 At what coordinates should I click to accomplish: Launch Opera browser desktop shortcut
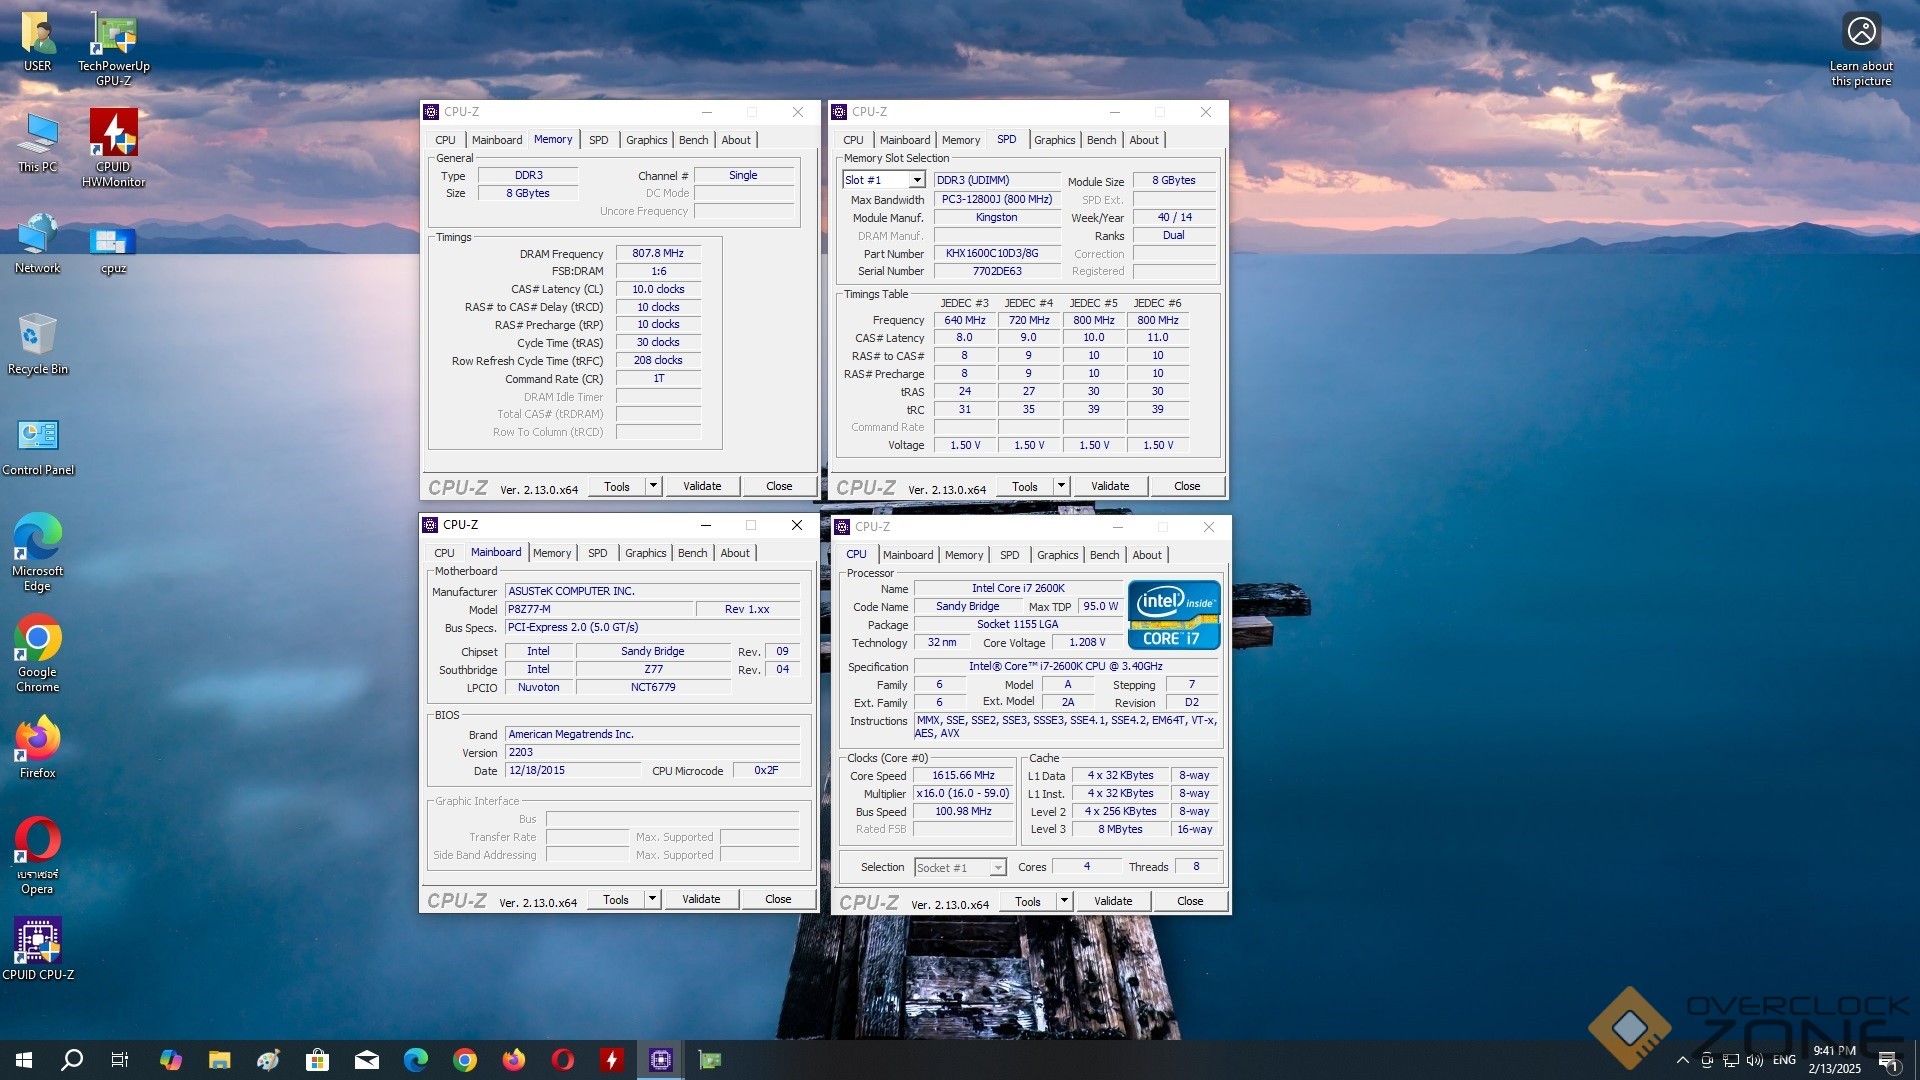(x=38, y=856)
